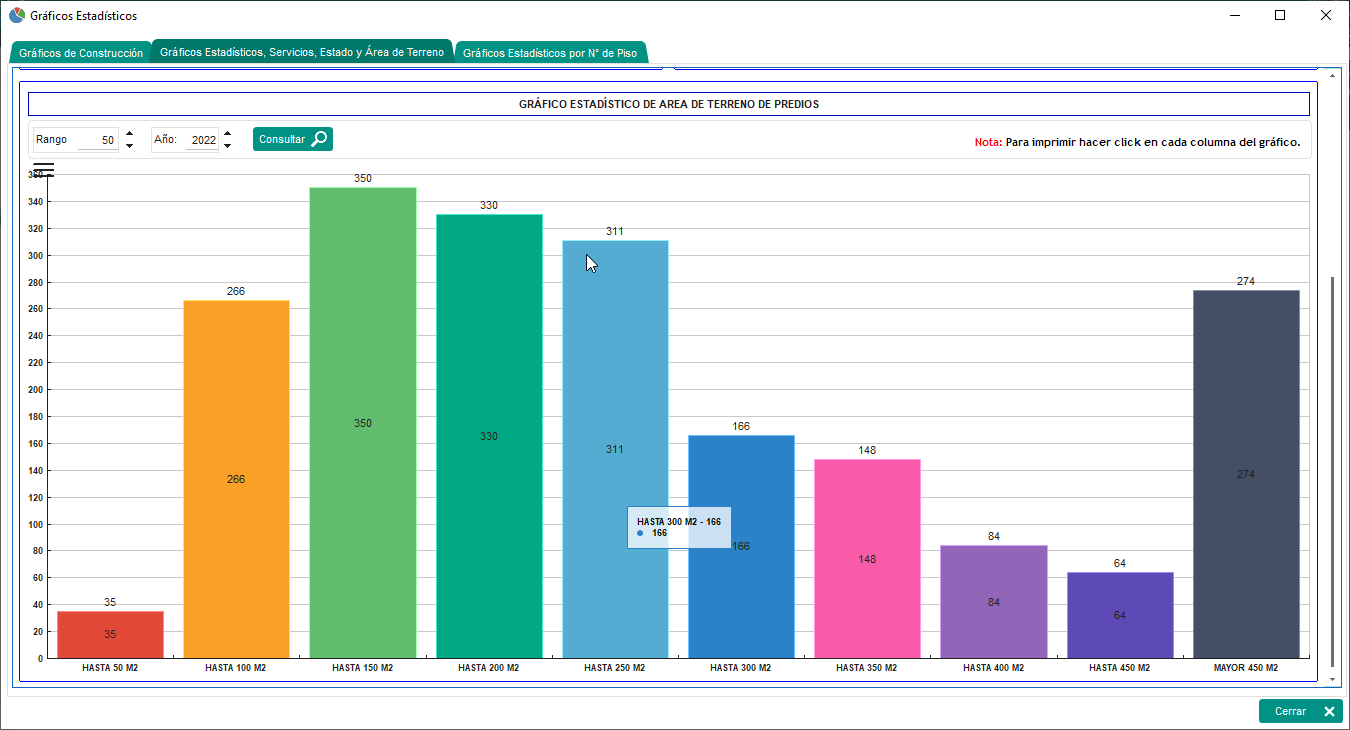Decrease the Año value with down arrow
The height and width of the screenshot is (730, 1350).
point(227,146)
